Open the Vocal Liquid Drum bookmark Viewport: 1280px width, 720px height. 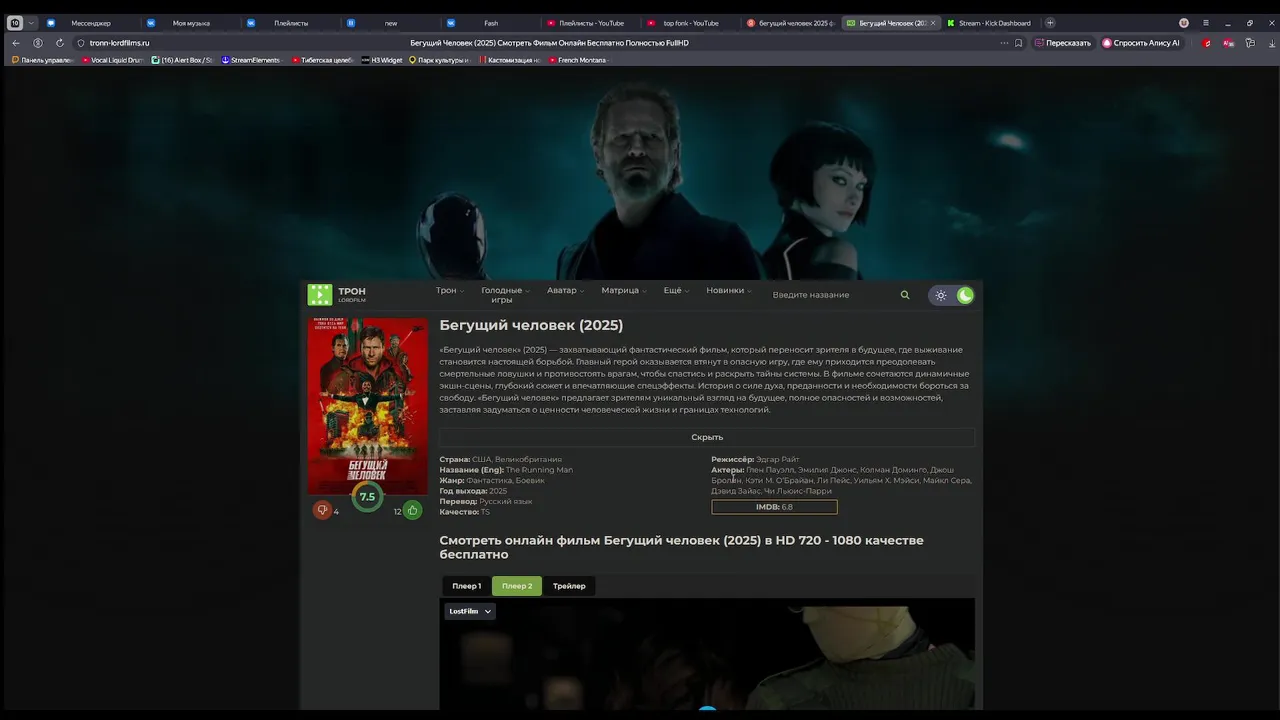pos(113,60)
